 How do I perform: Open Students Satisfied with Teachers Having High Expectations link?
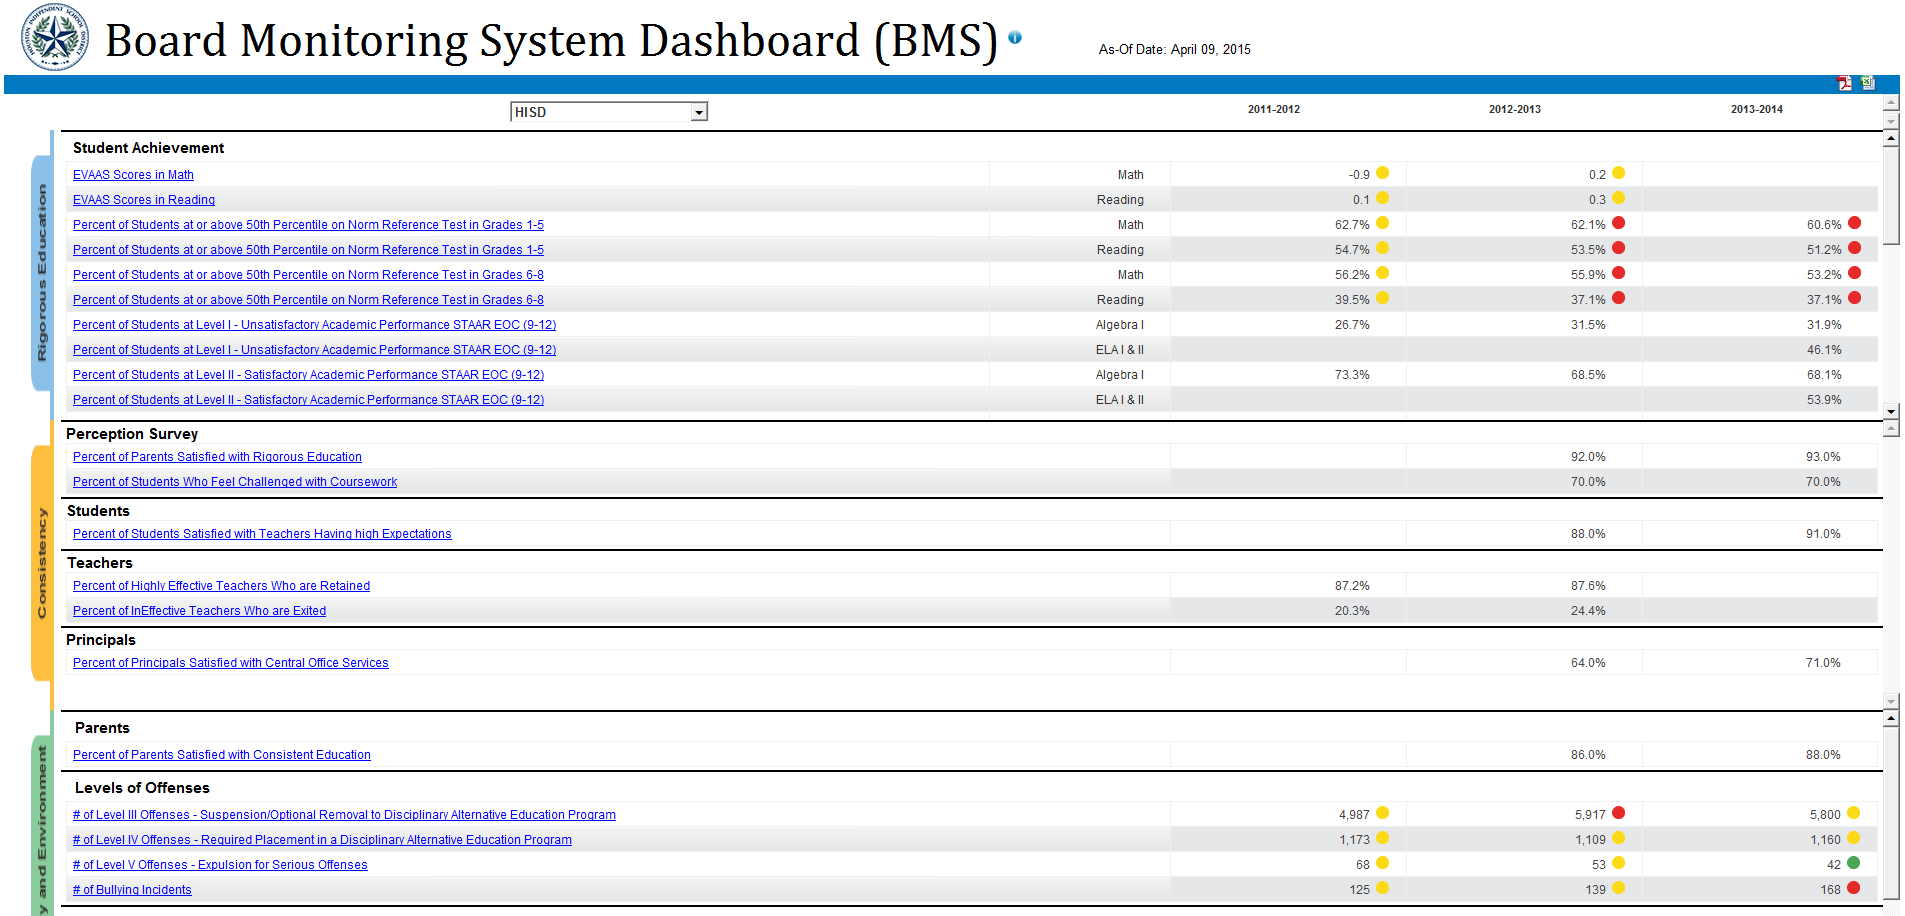pyautogui.click(x=262, y=534)
